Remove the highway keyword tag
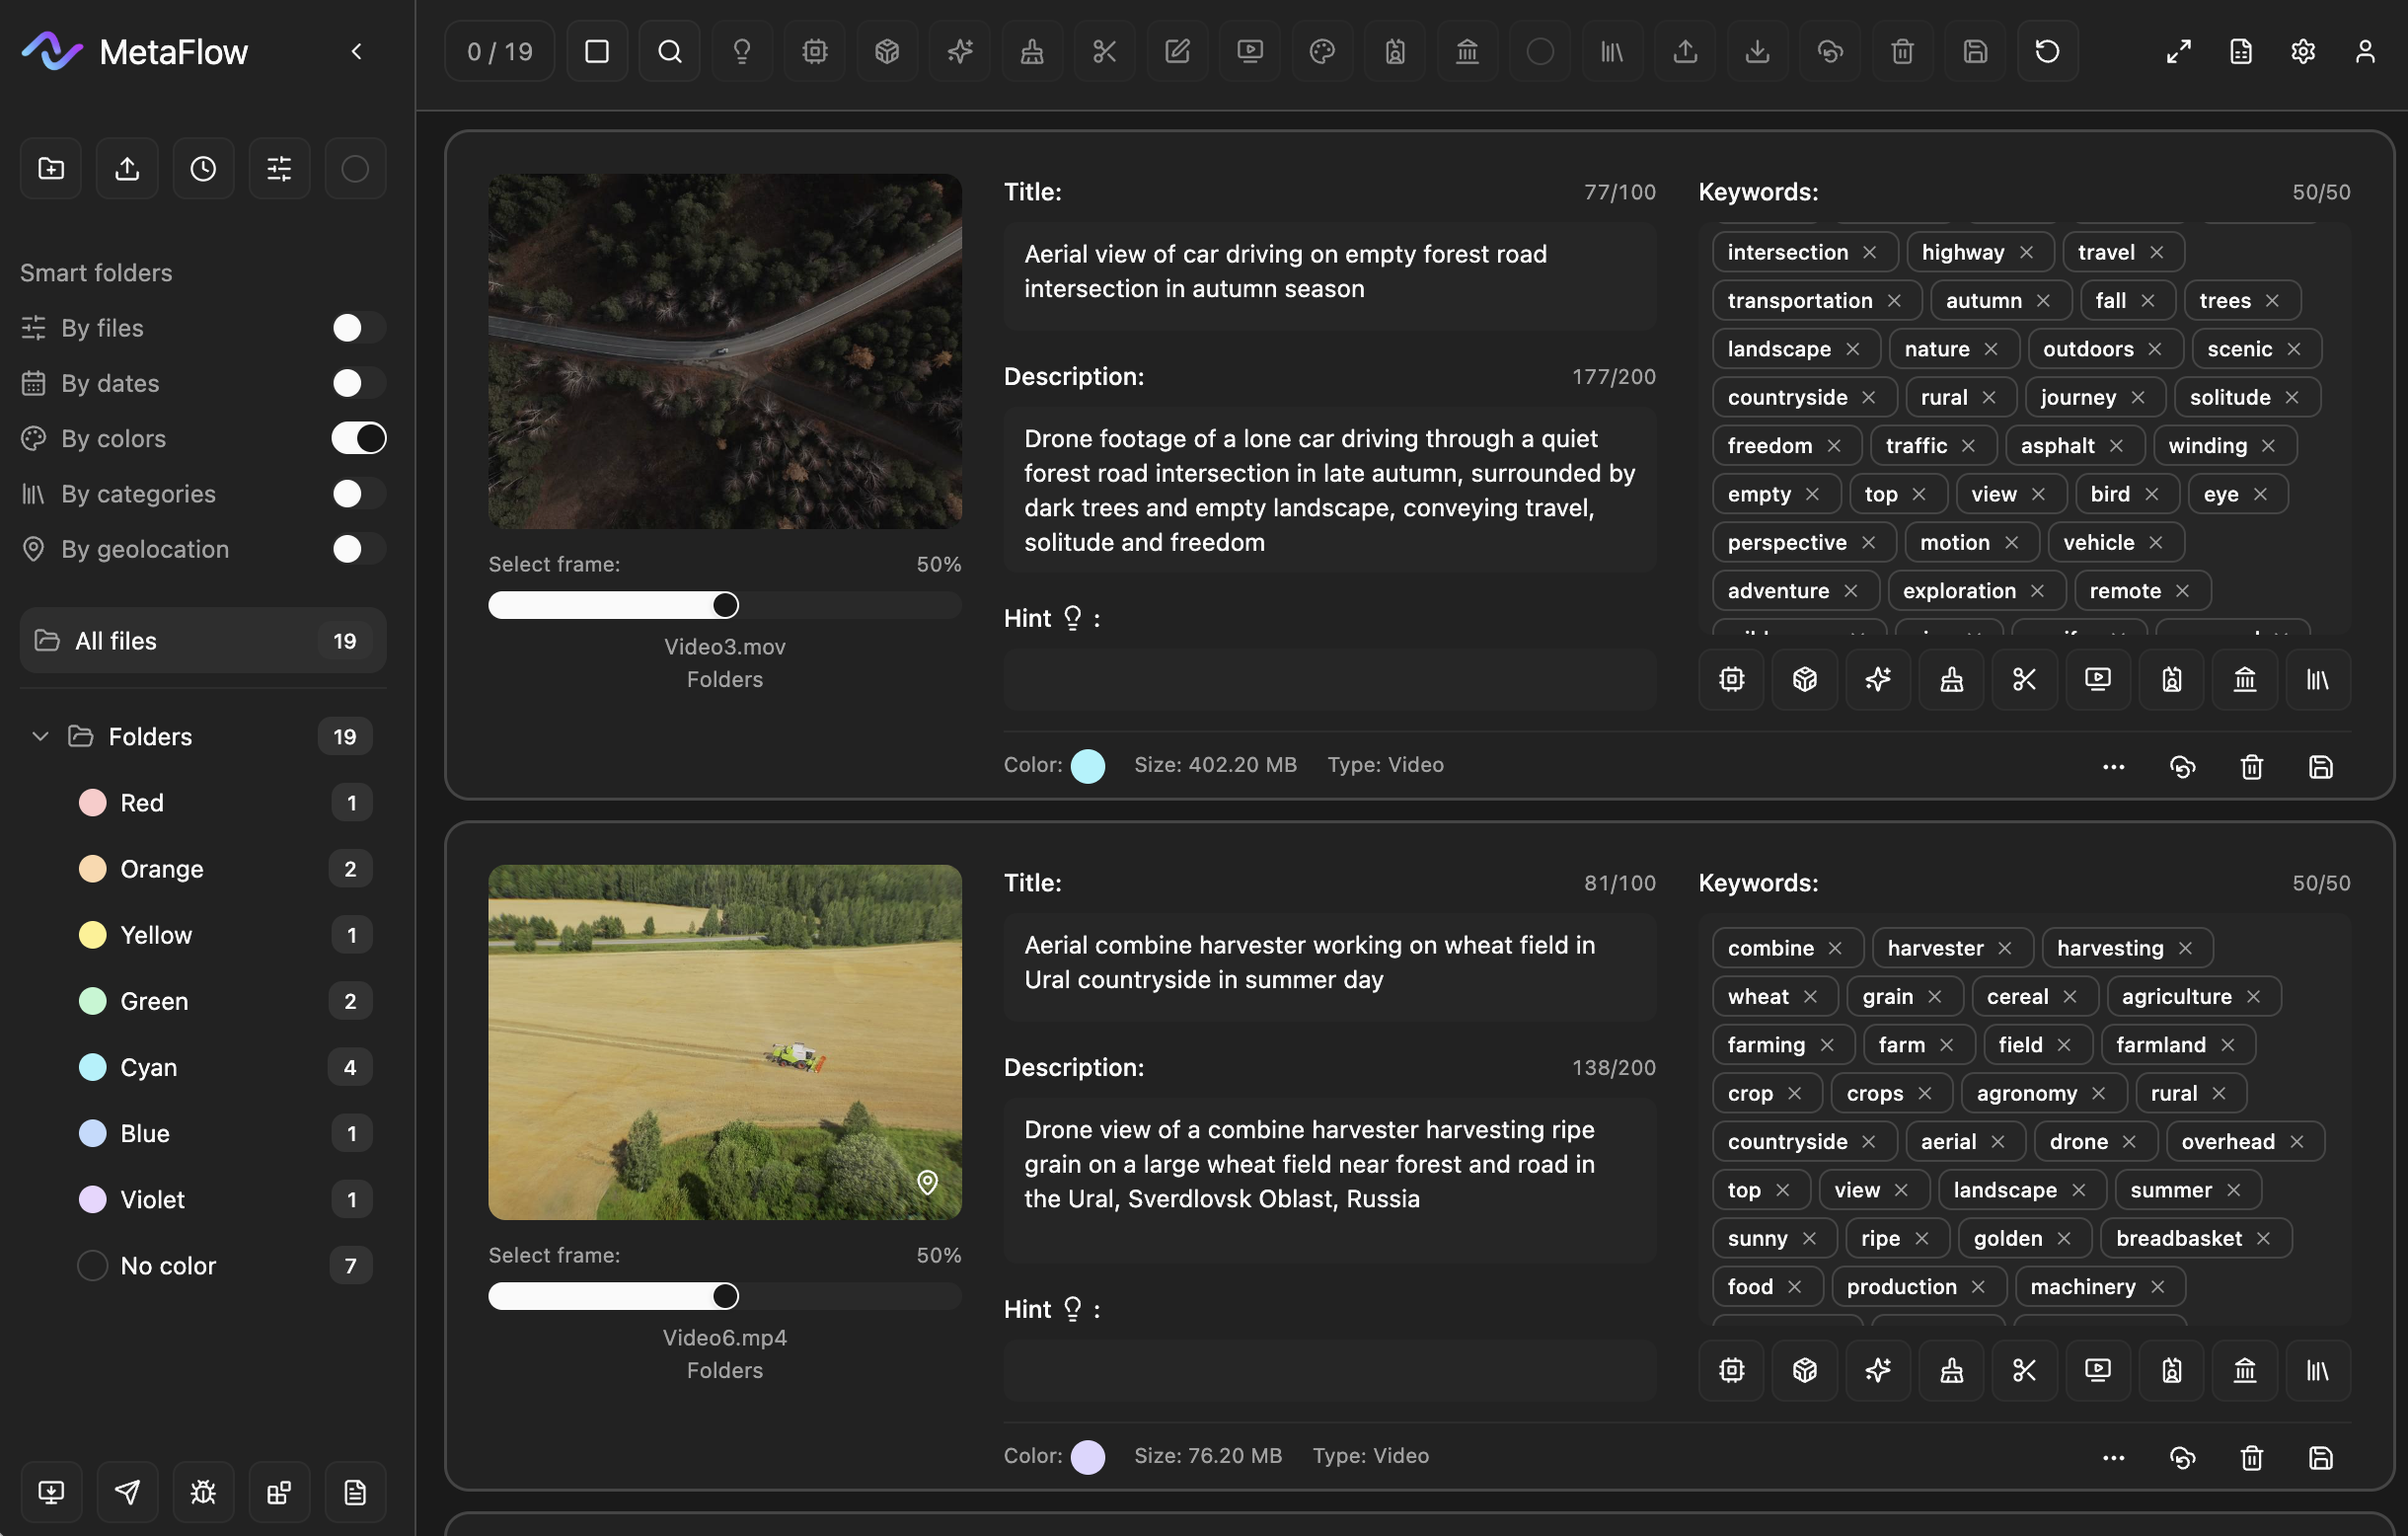2408x1536 pixels. point(2026,252)
